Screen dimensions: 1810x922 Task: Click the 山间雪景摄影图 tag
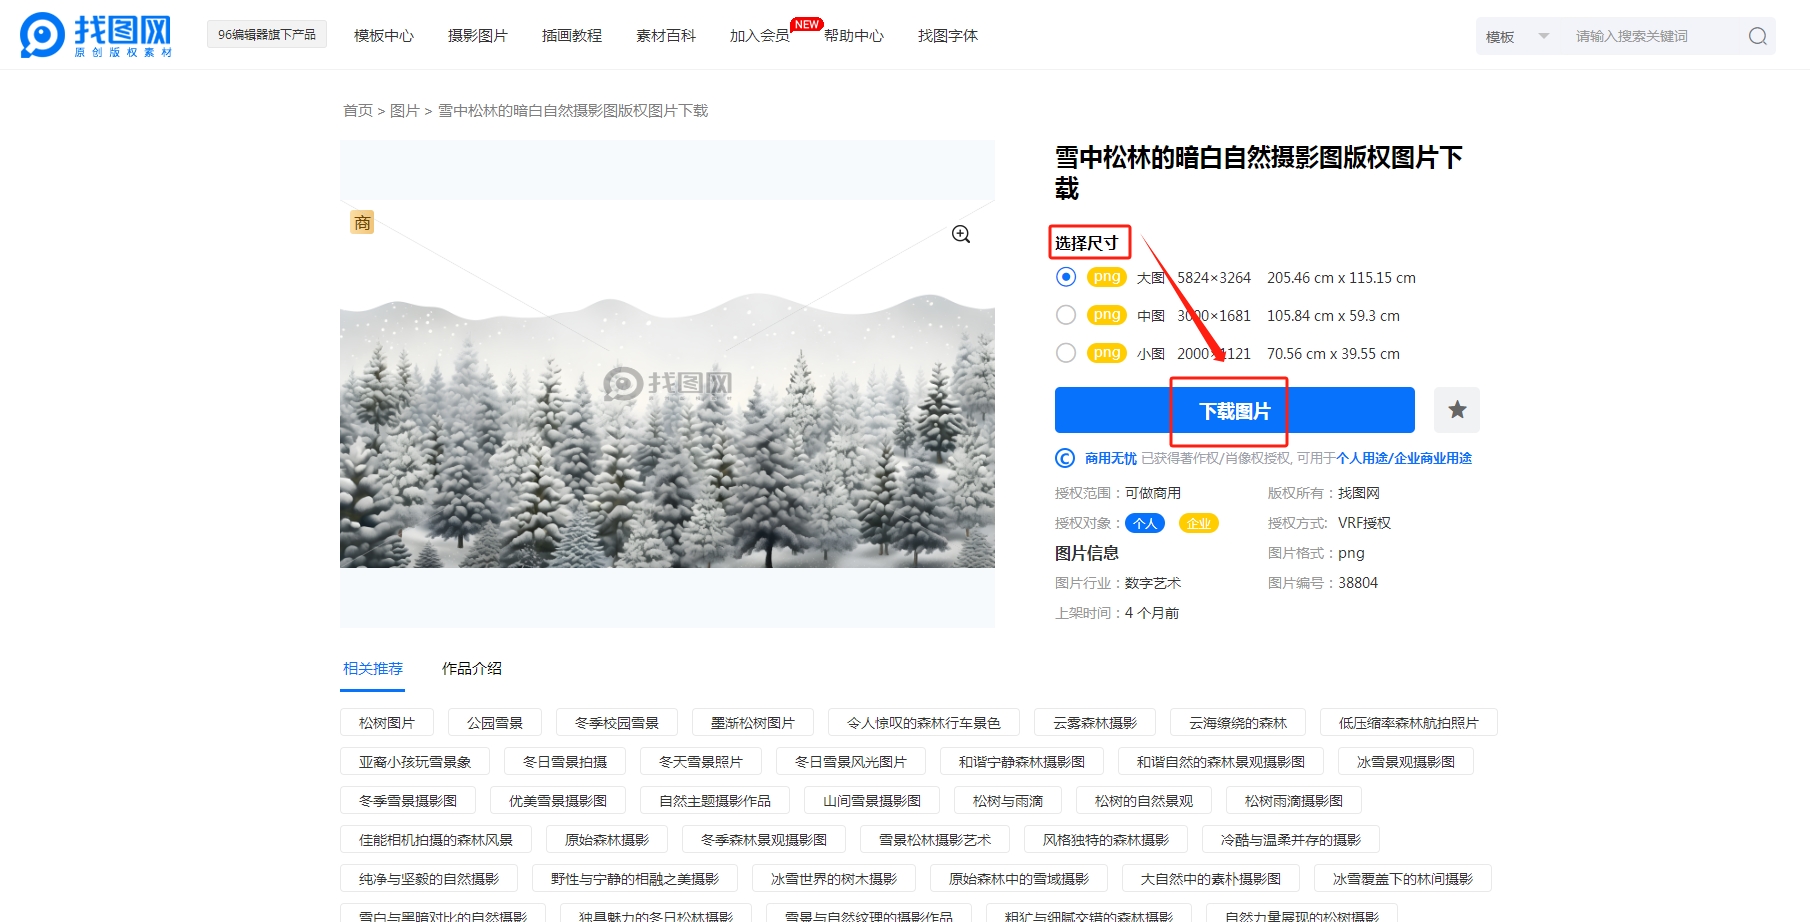tap(872, 800)
